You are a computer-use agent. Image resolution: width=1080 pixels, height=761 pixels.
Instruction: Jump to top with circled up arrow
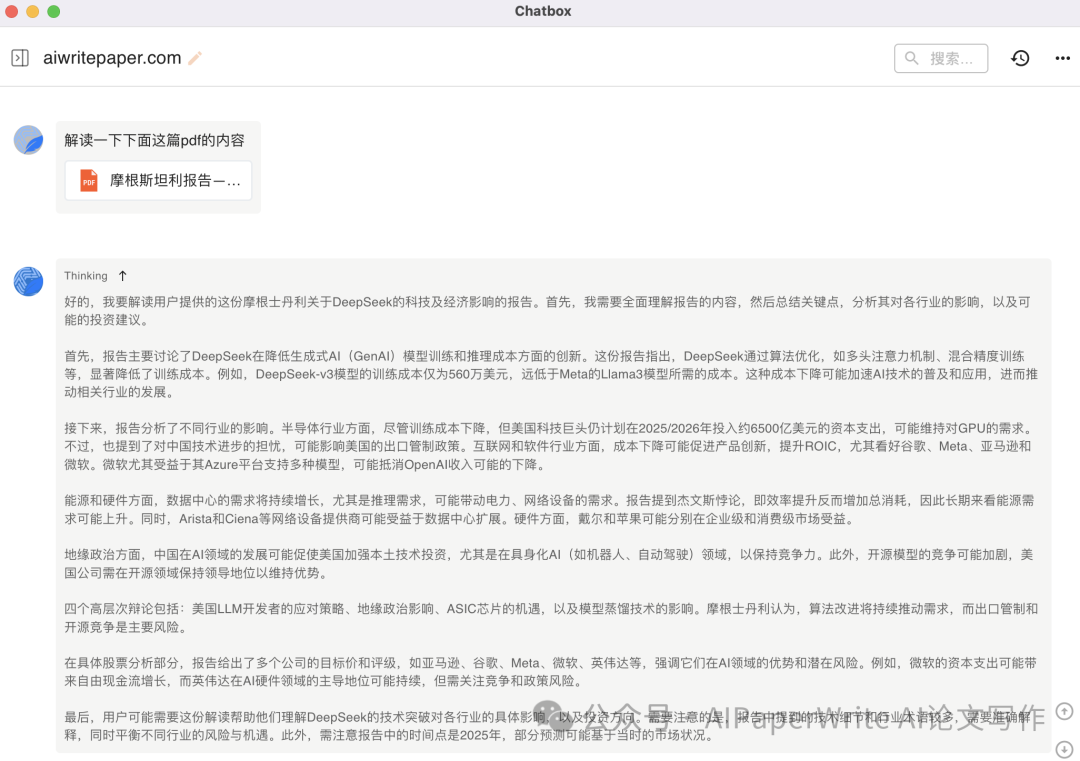1064,711
